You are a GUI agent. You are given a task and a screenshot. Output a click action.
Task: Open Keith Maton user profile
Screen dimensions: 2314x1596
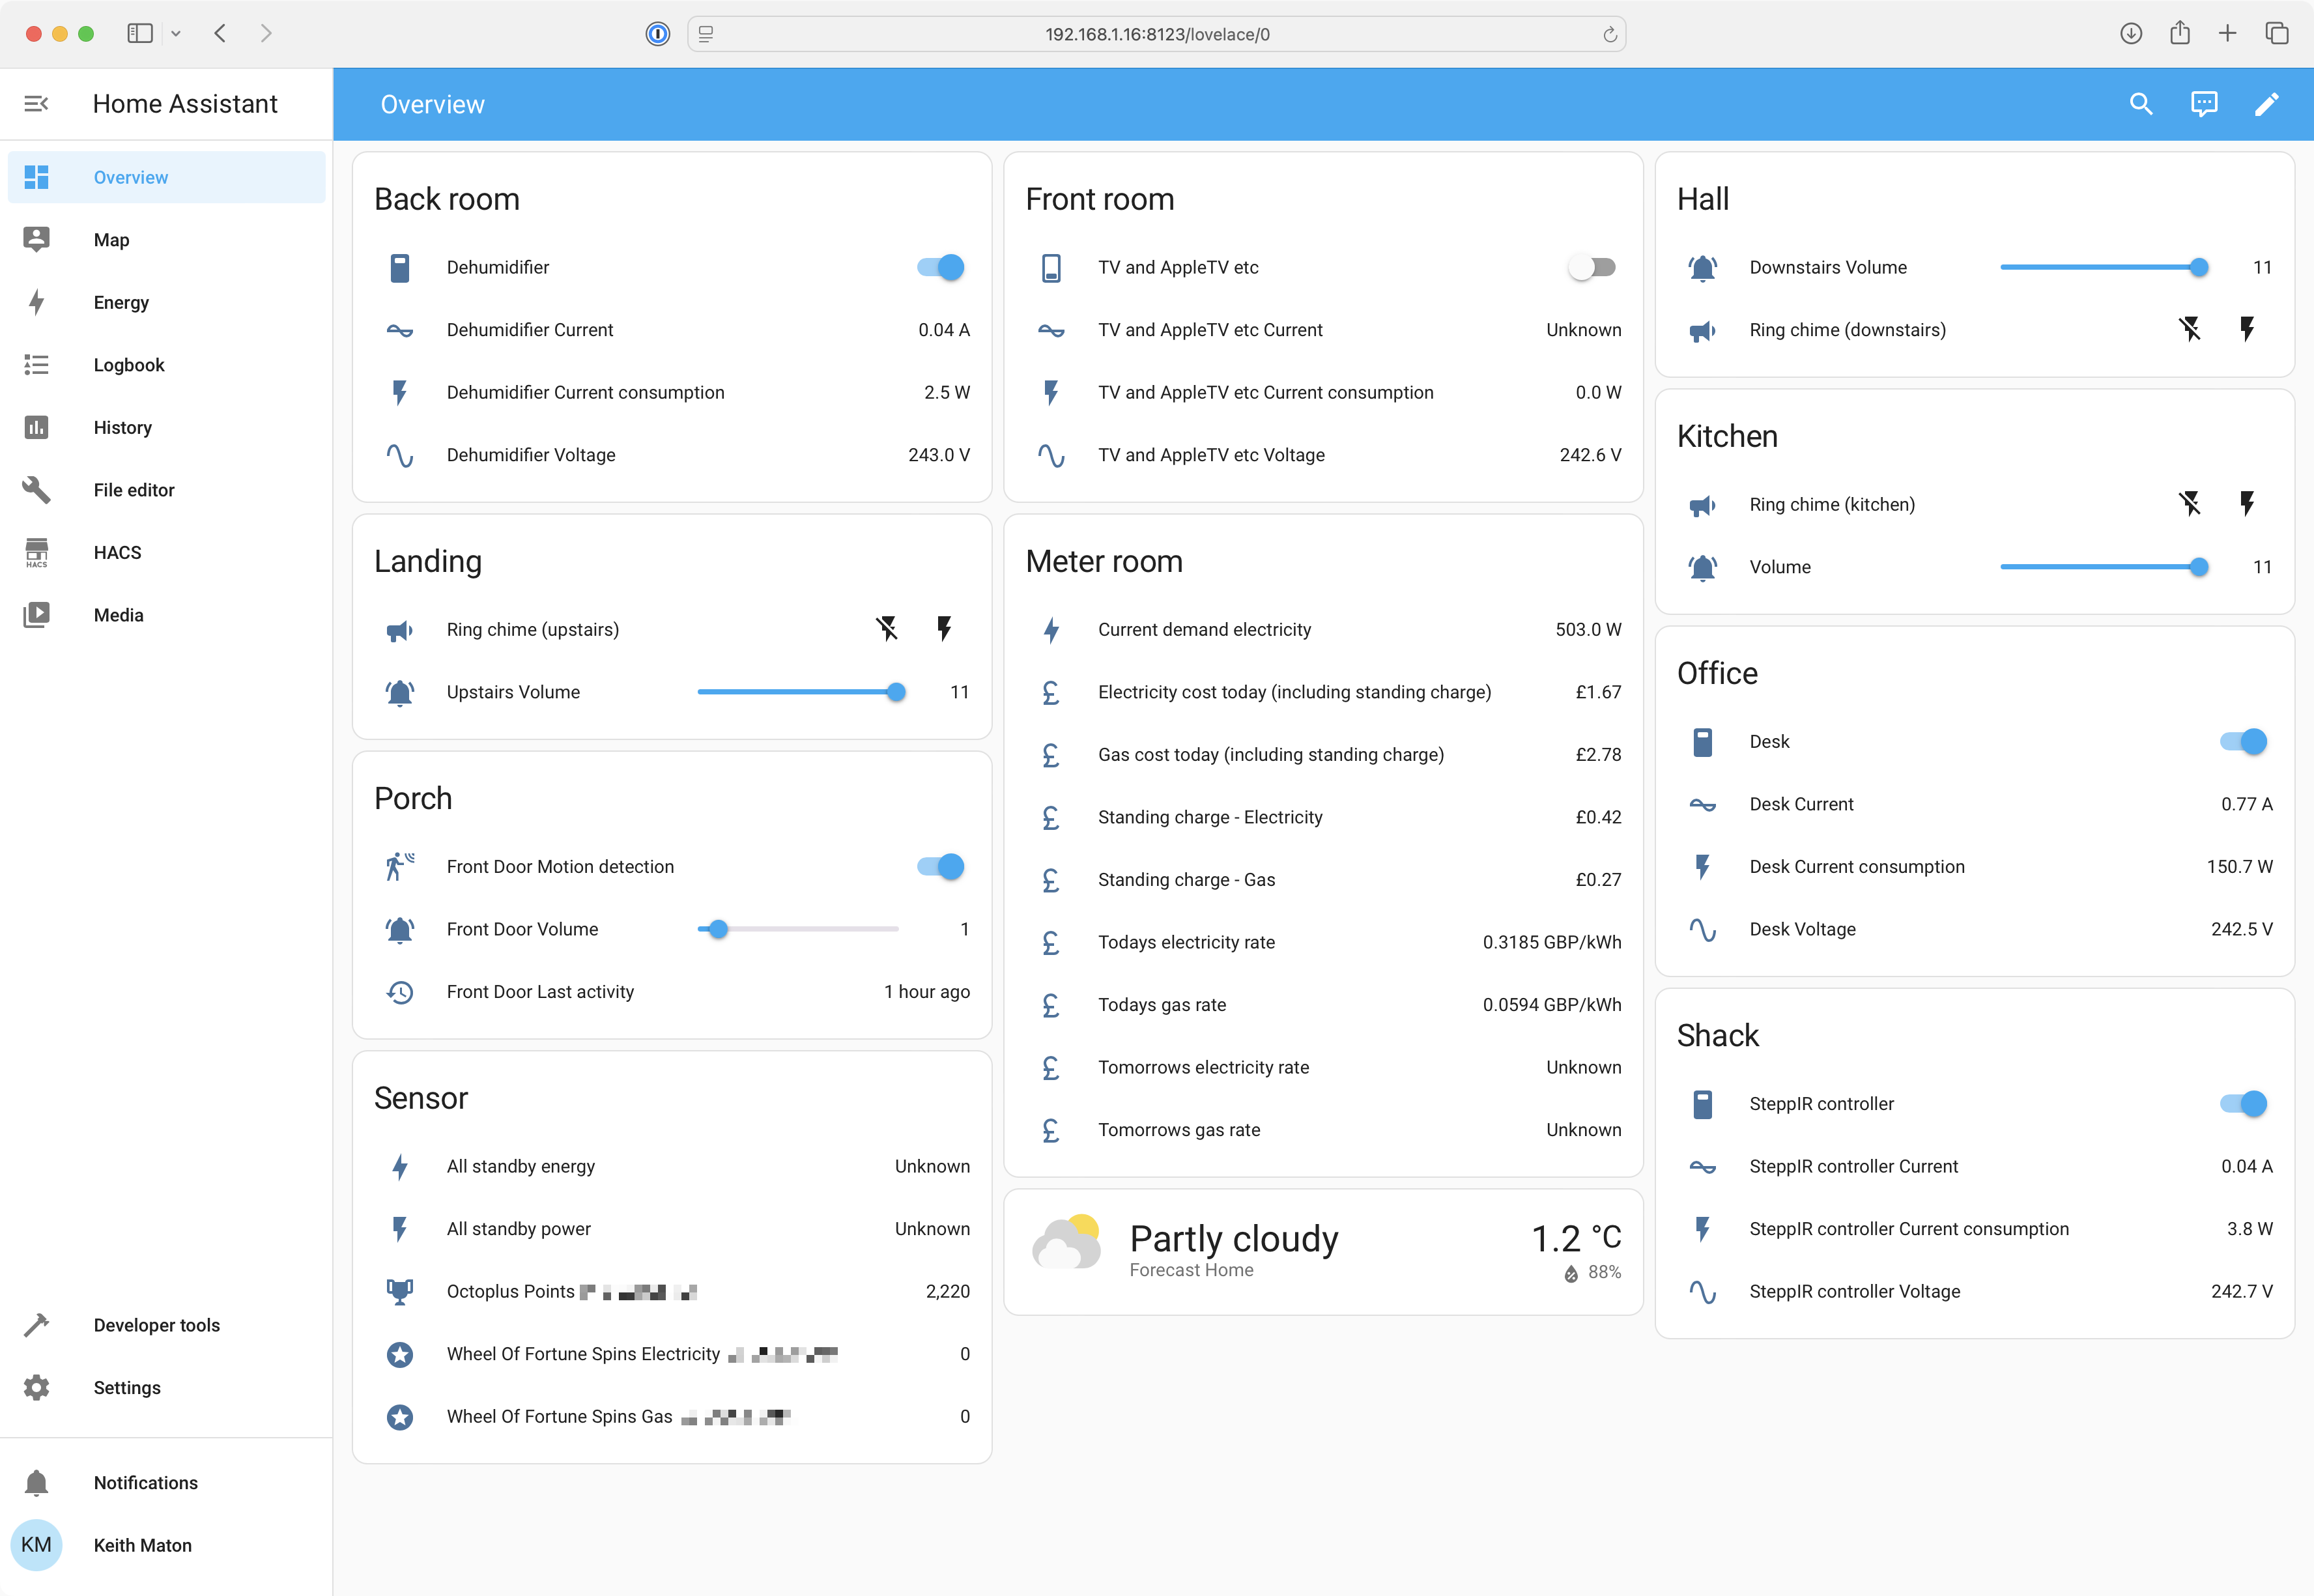tap(142, 1545)
